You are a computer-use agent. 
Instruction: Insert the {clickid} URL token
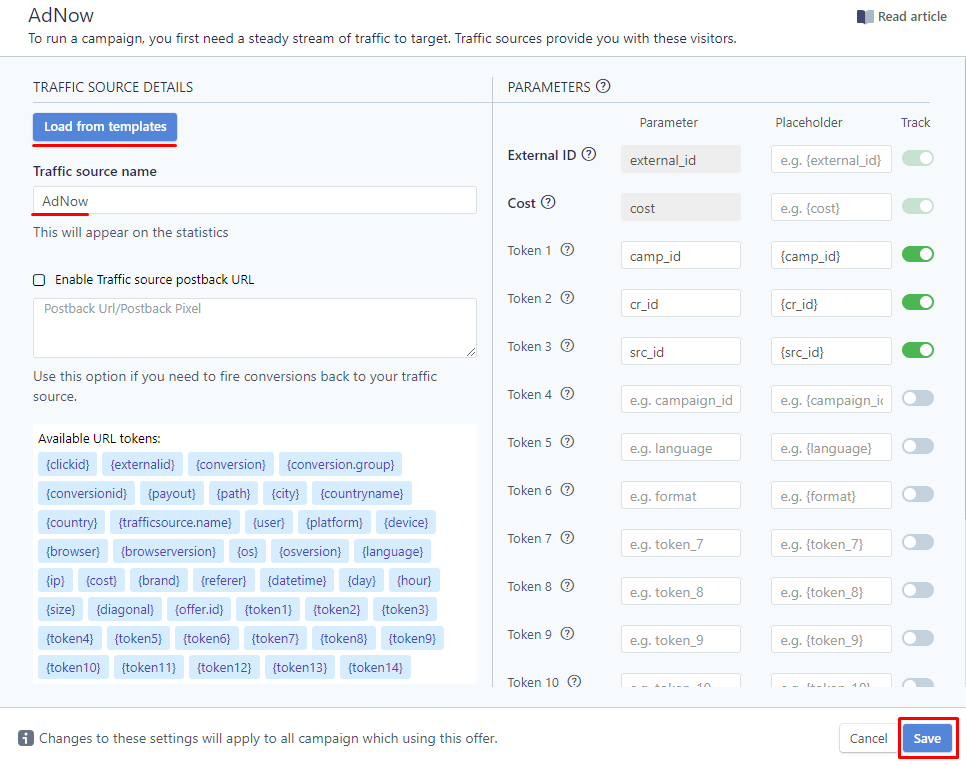point(68,464)
